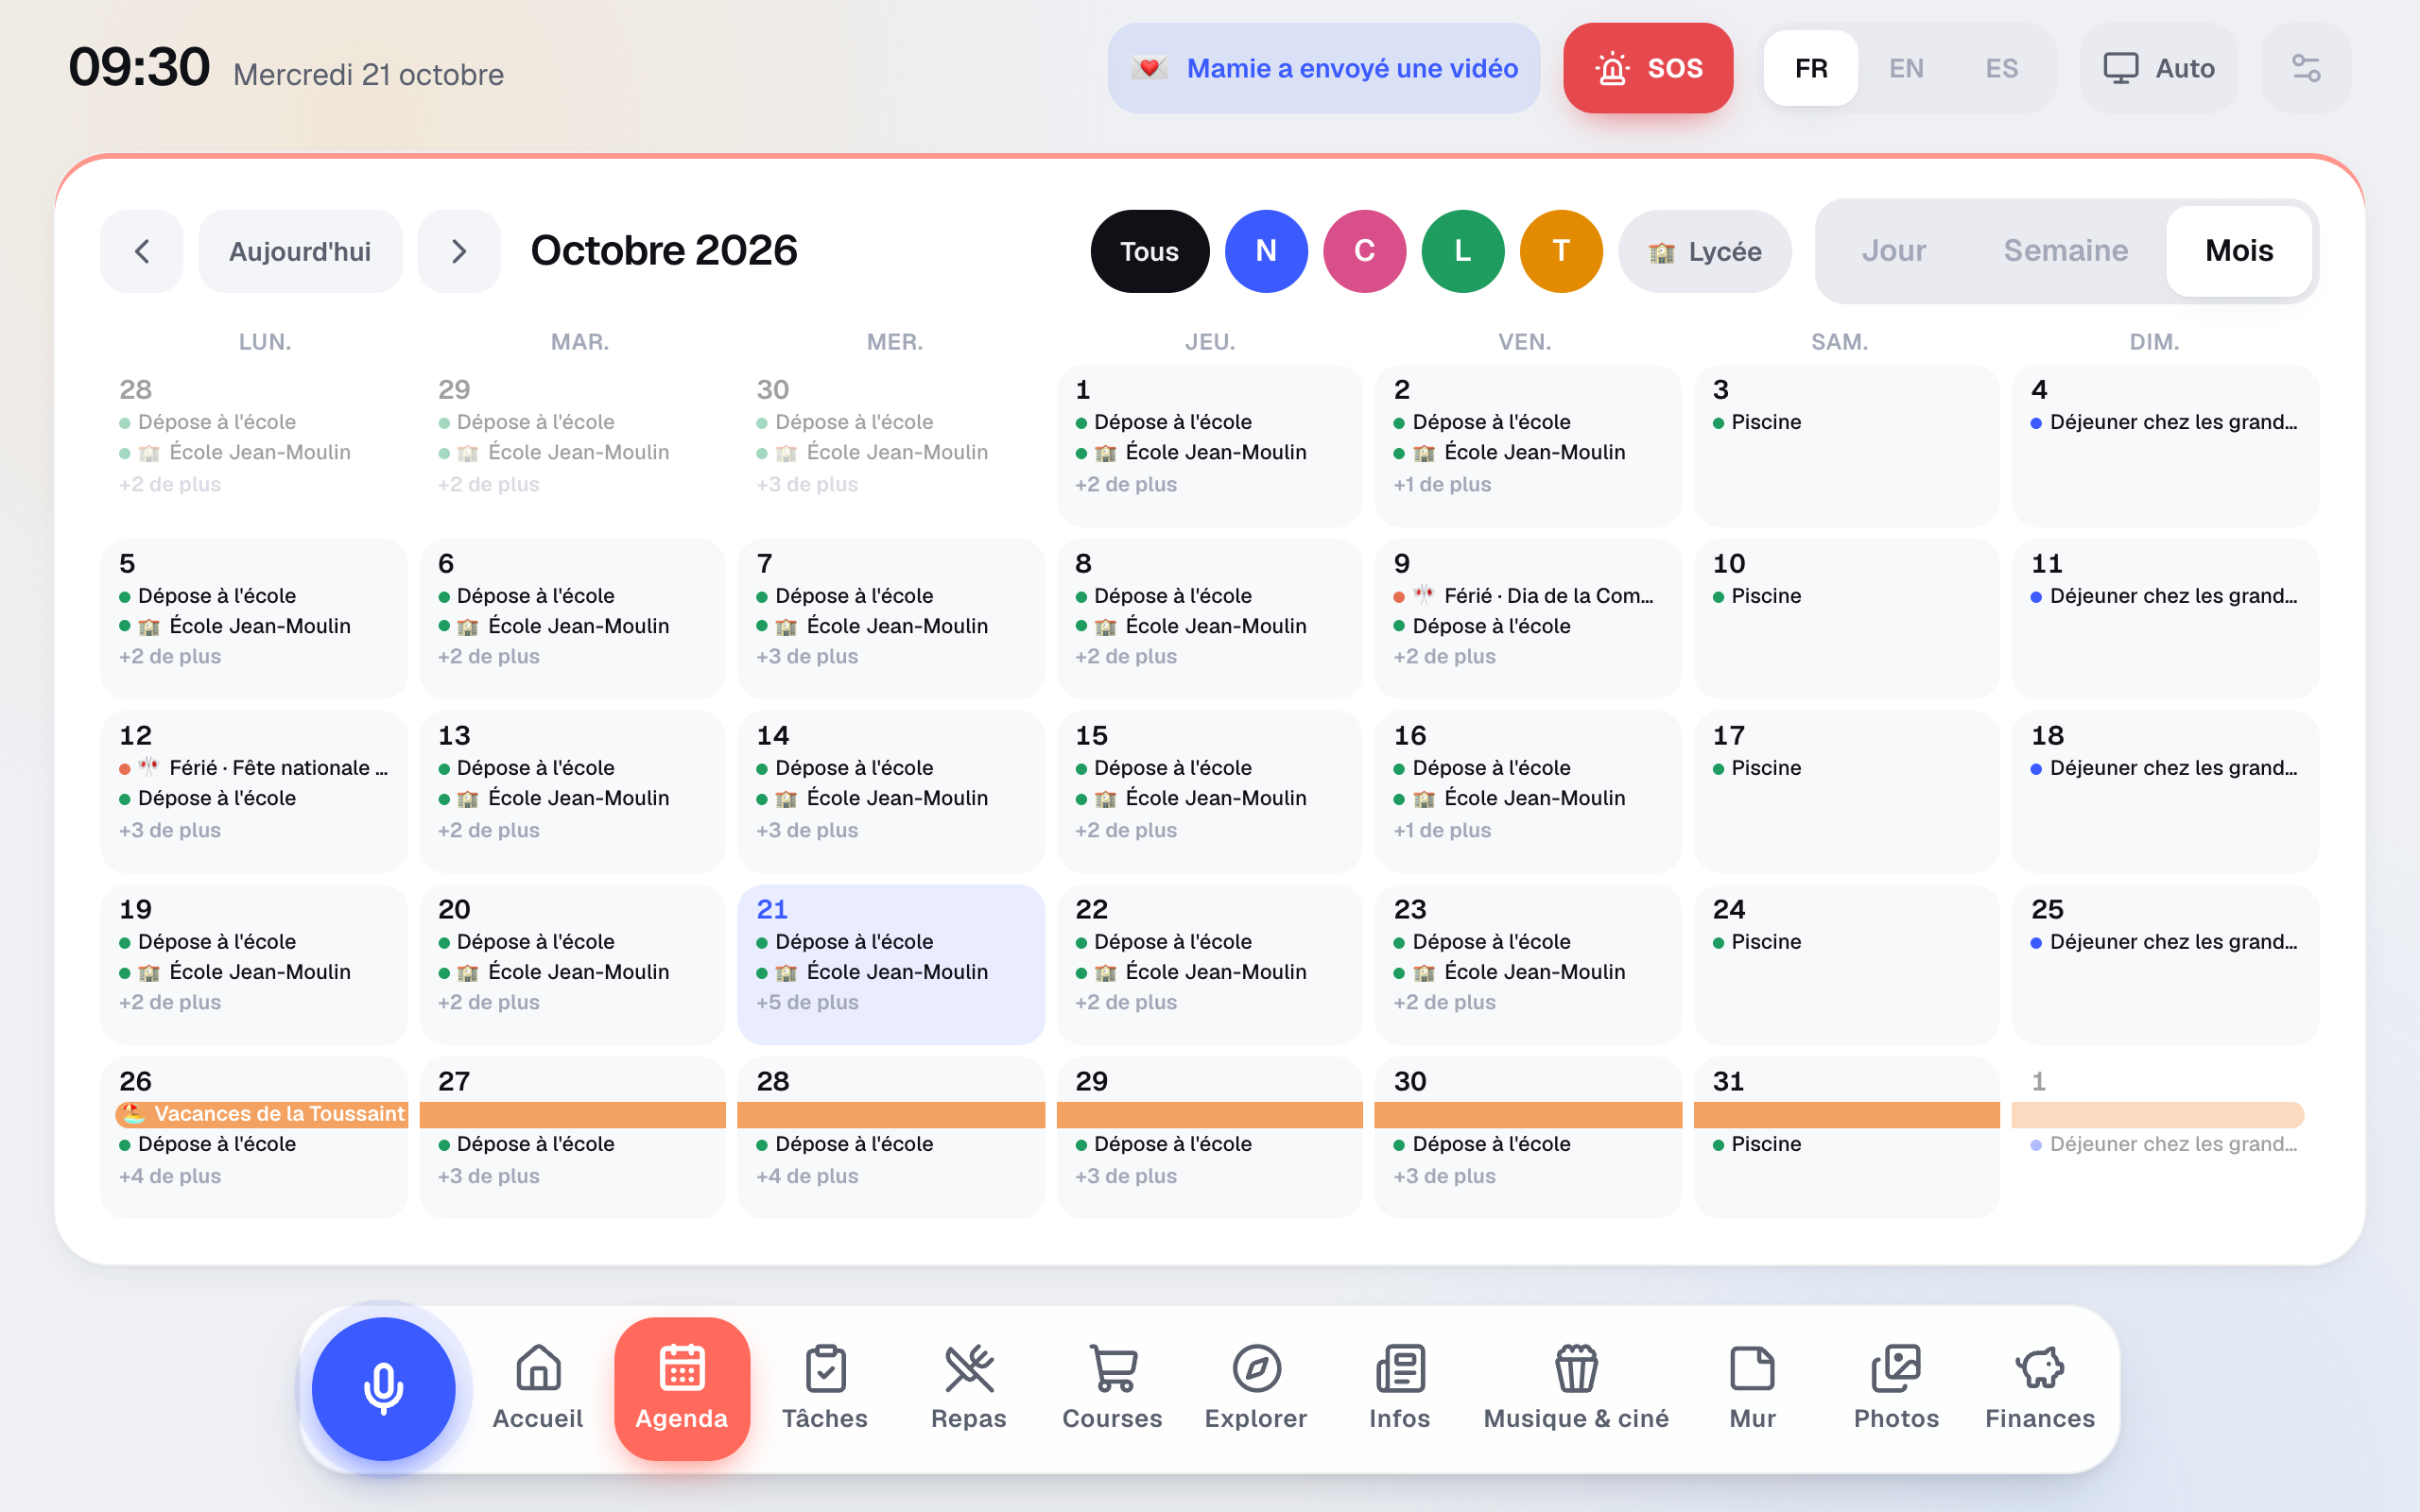The height and width of the screenshot is (1512, 2420).
Task: Expand +3 de plus on October 7
Action: (807, 656)
